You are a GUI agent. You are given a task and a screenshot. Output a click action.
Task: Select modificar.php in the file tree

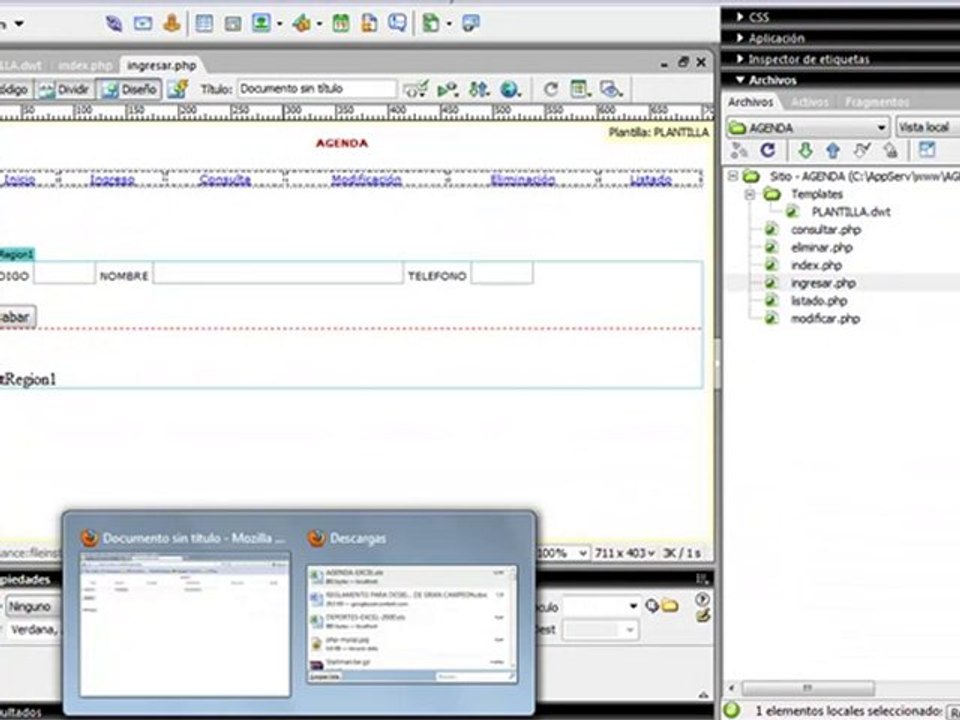825,318
